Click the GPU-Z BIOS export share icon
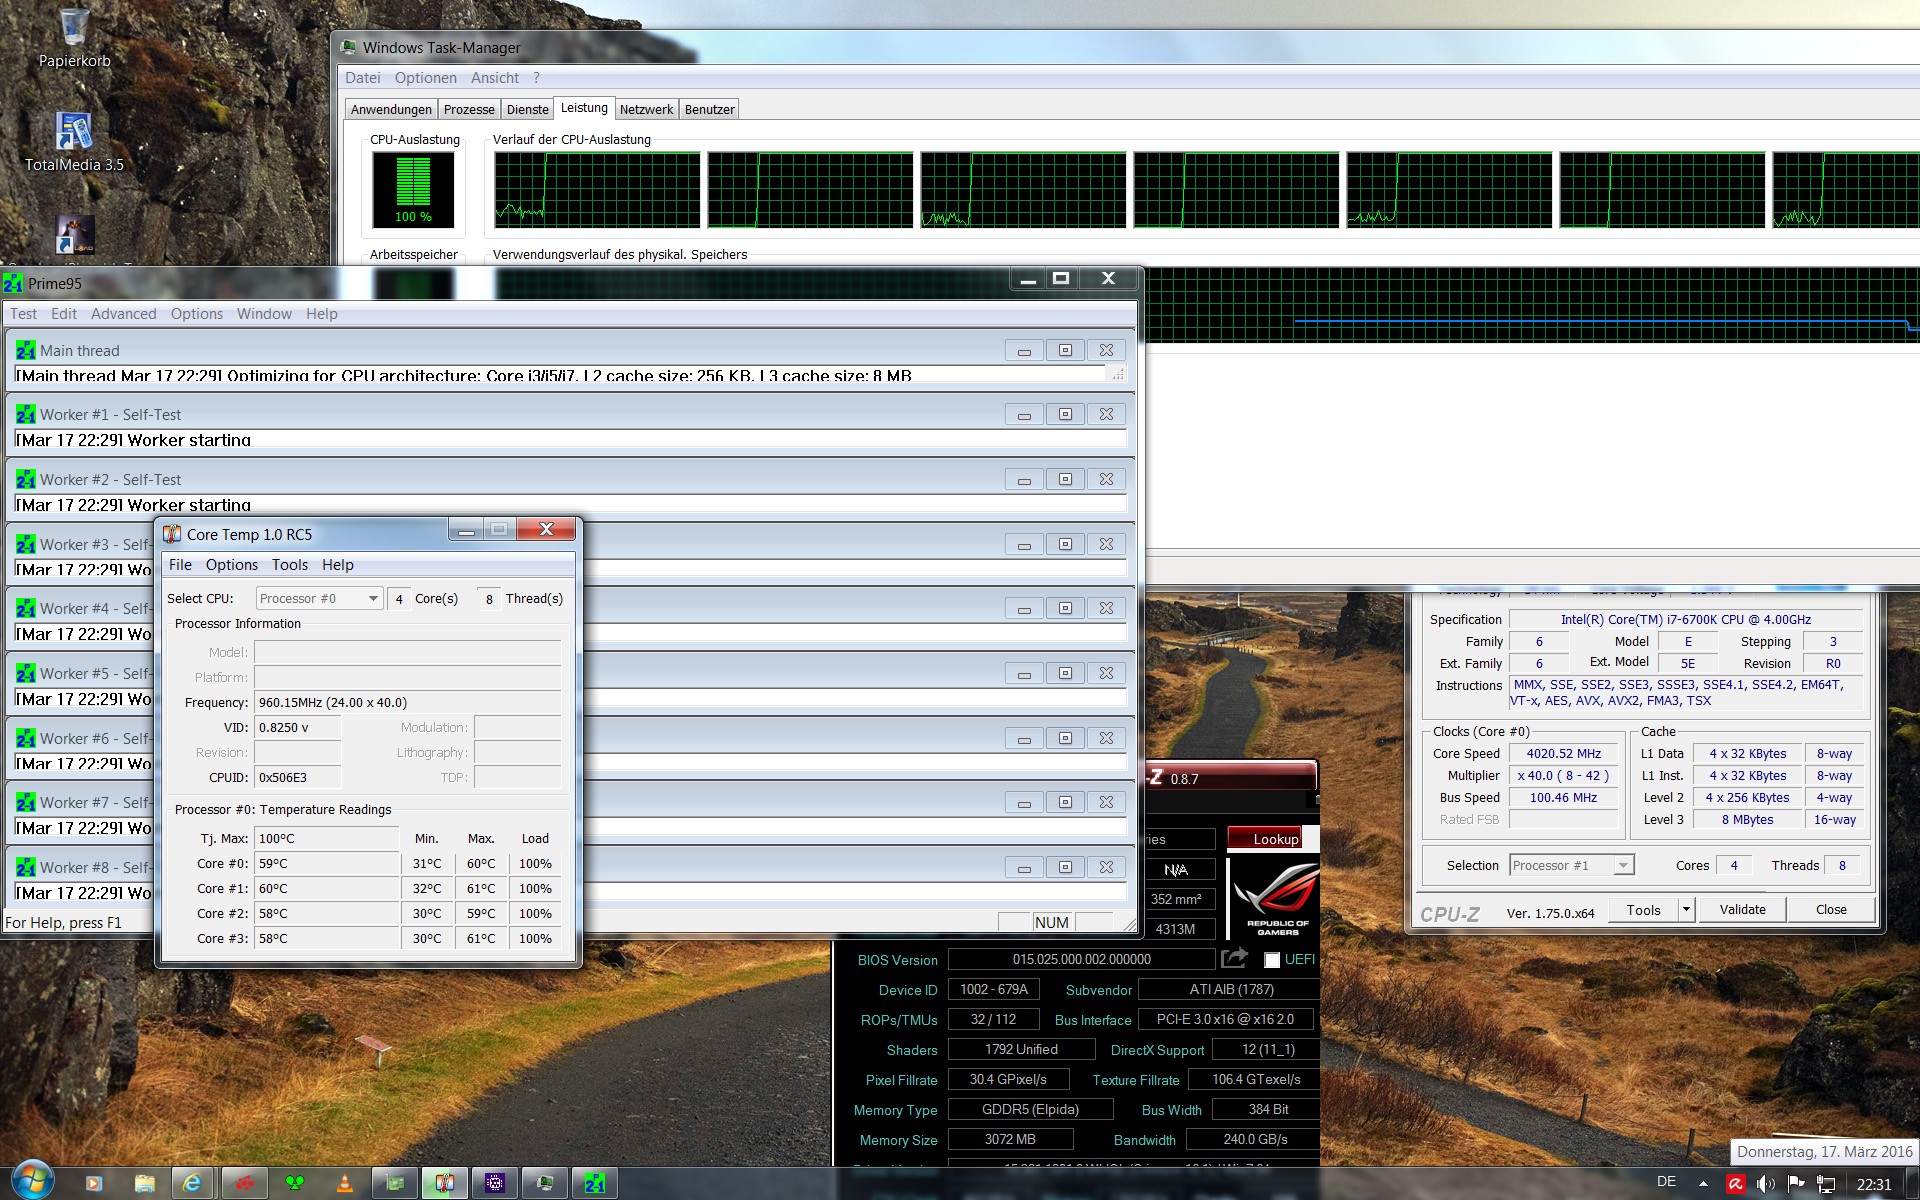This screenshot has height=1200, width=1920. click(x=1234, y=959)
